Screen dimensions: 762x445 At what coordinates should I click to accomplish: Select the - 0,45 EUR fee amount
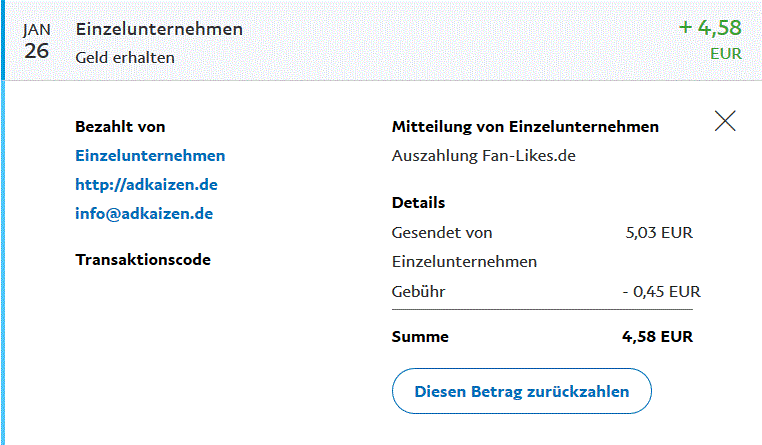coord(660,291)
